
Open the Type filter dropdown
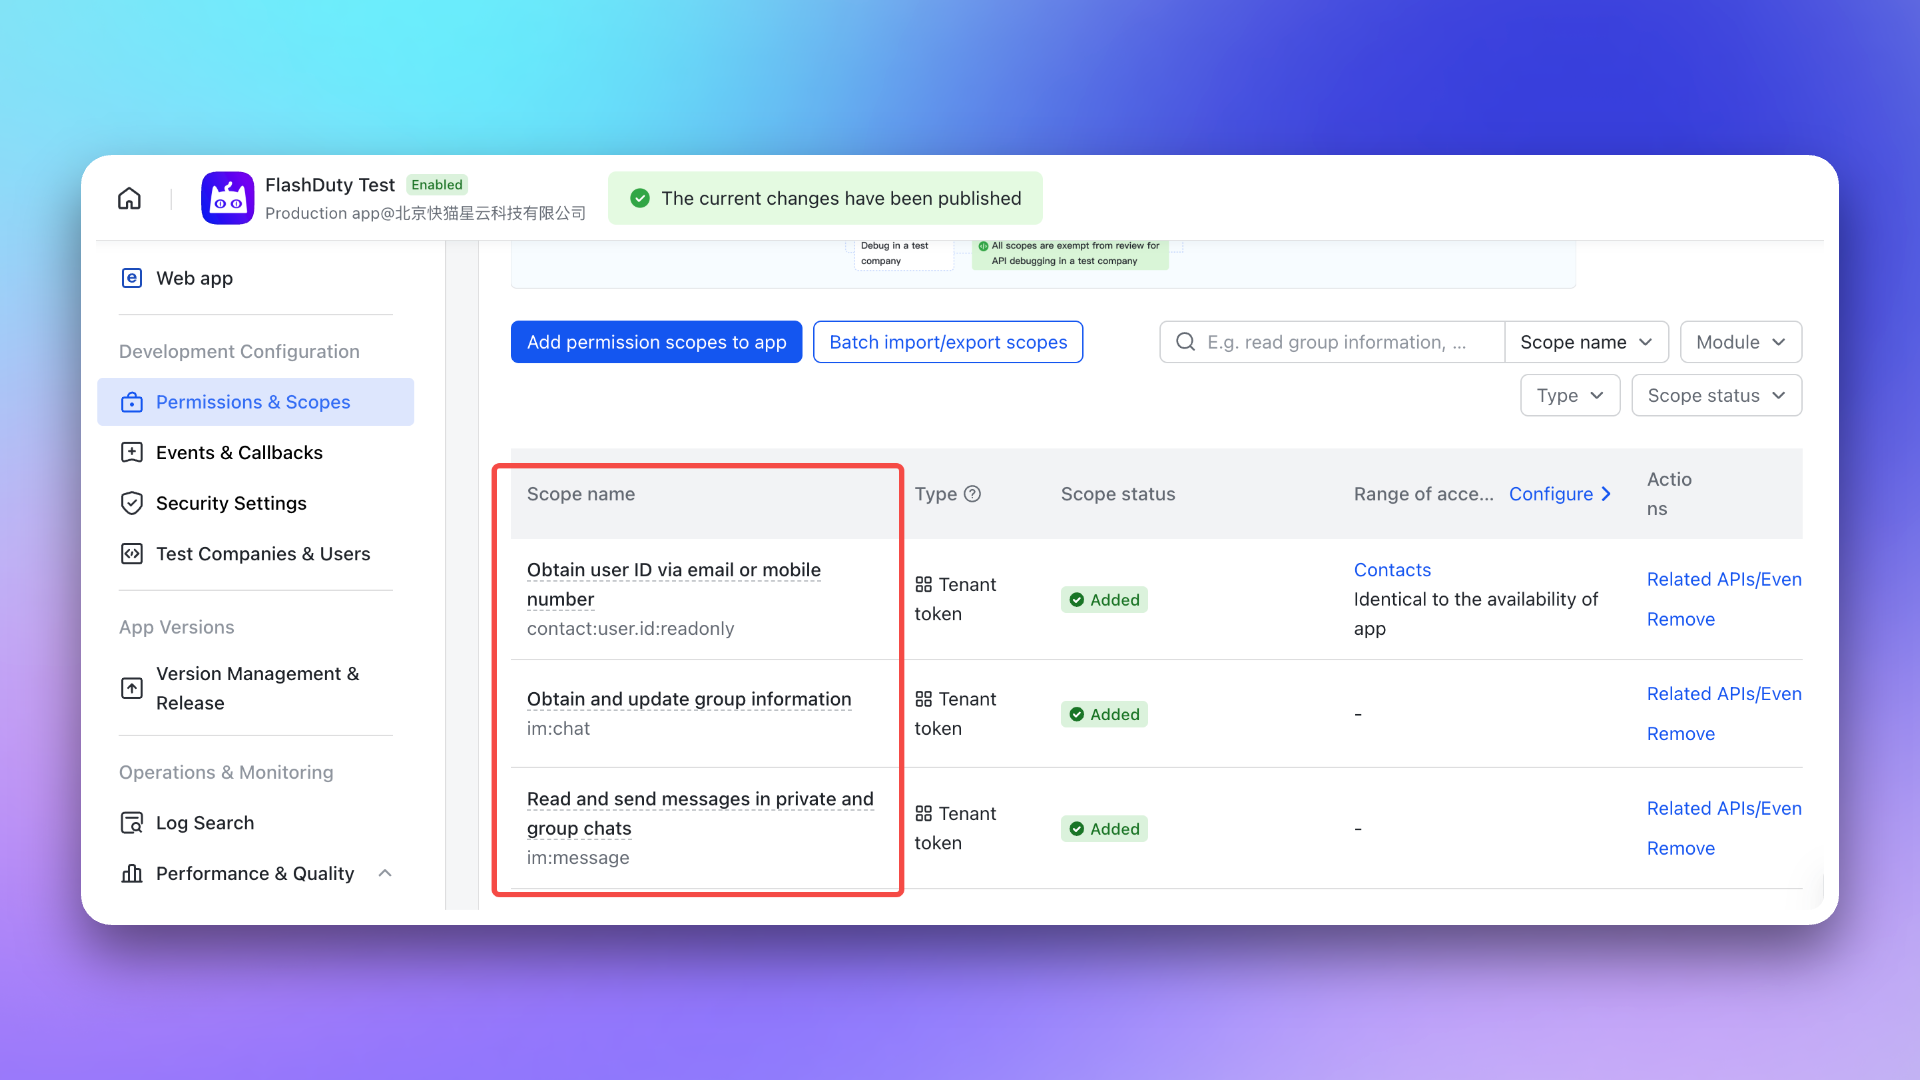pyautogui.click(x=1569, y=396)
